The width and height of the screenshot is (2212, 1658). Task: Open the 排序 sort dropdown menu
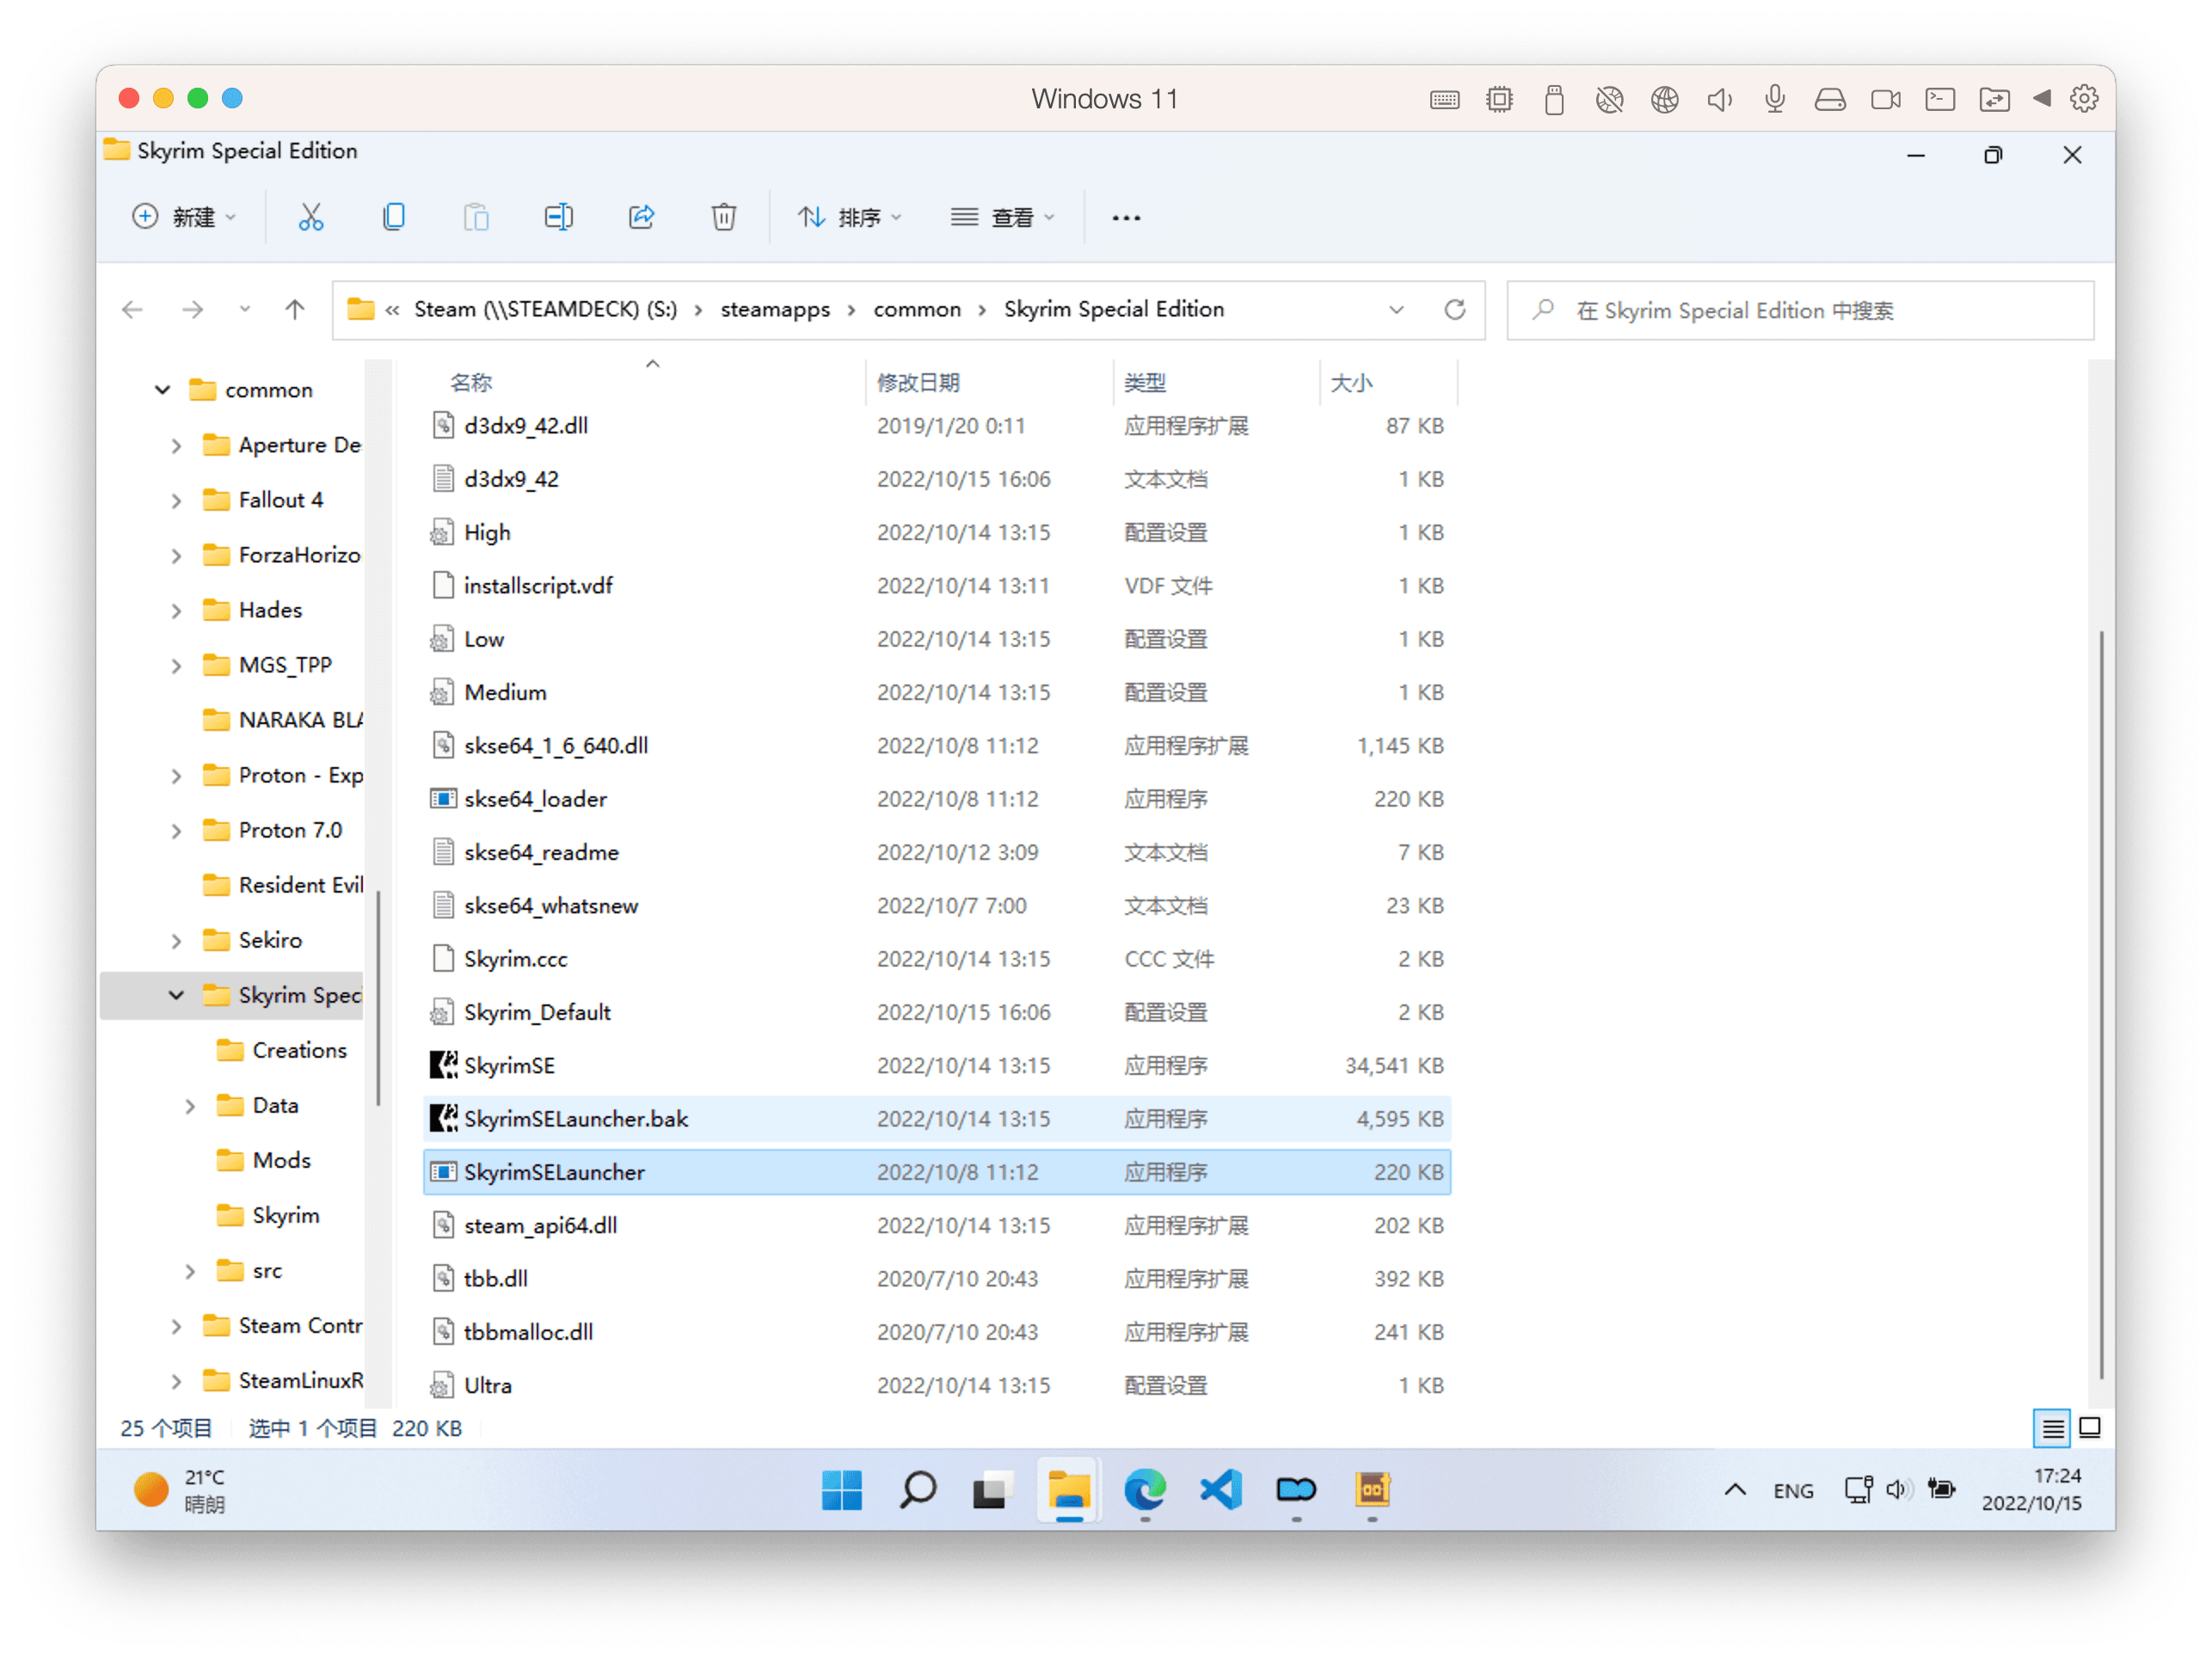(x=851, y=214)
